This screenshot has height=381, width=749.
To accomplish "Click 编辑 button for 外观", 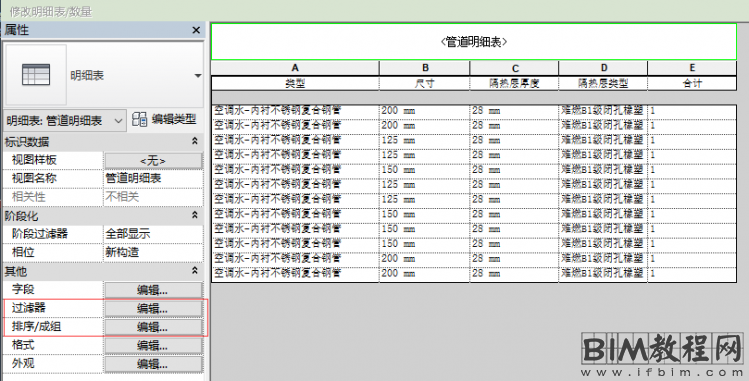I will 153,364.
